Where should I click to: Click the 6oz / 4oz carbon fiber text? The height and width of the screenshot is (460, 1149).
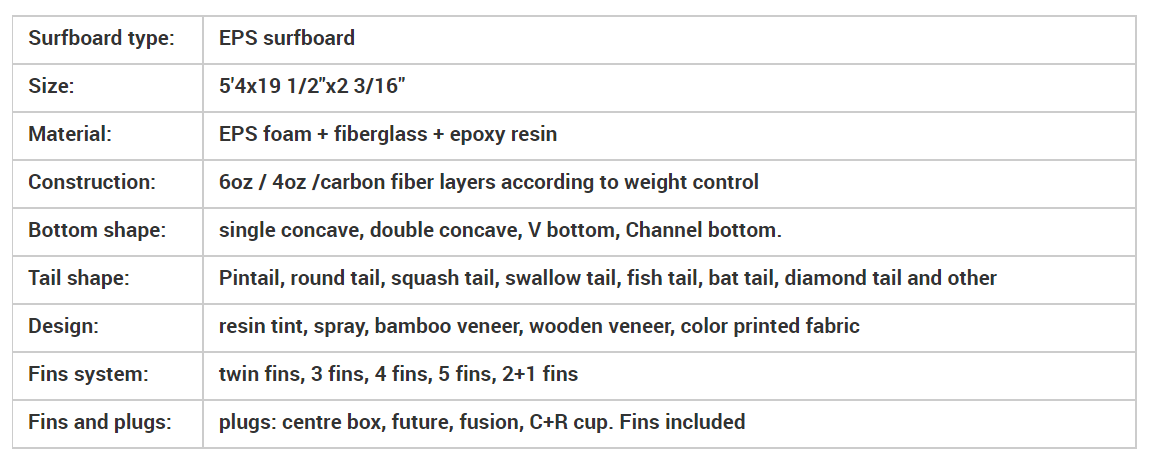(488, 182)
